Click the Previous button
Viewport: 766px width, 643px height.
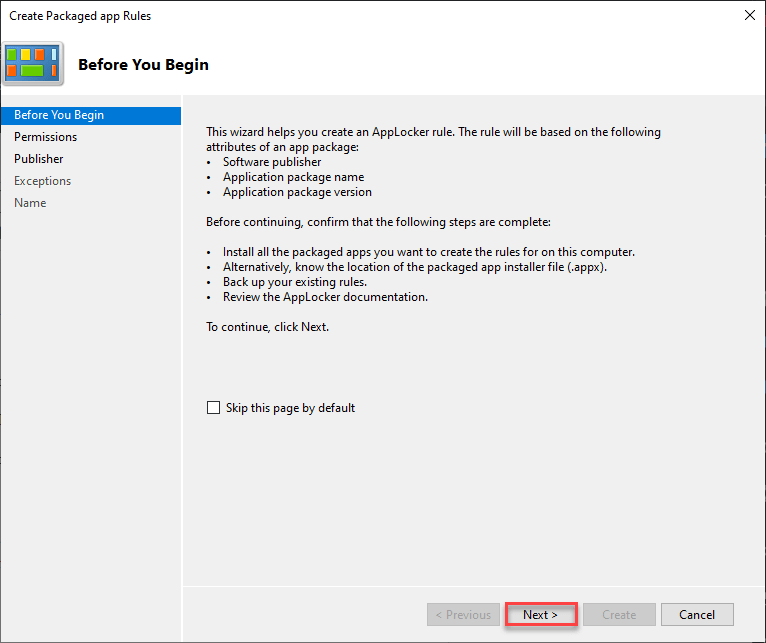coord(463,614)
